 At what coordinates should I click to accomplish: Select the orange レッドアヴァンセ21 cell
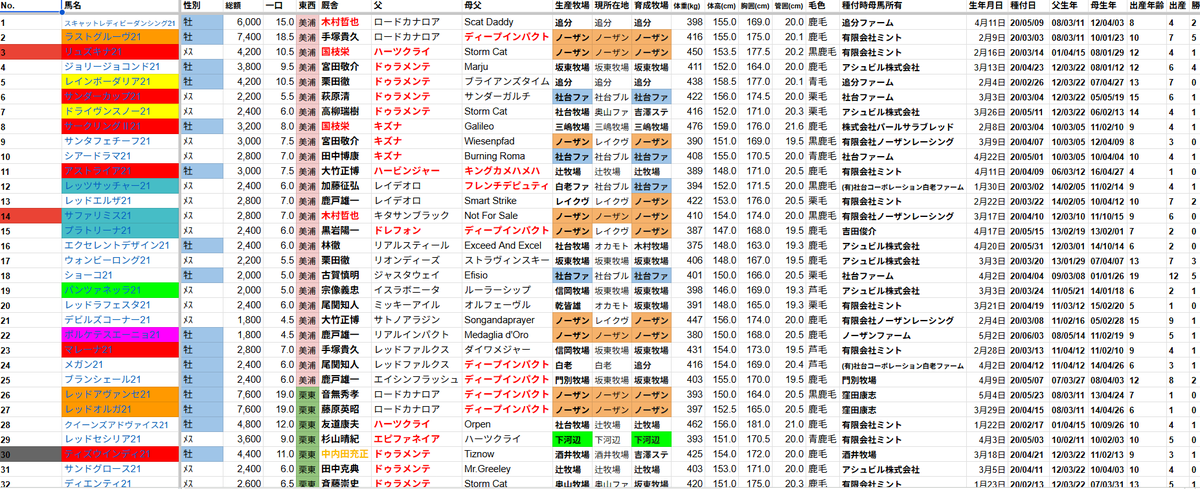point(121,395)
